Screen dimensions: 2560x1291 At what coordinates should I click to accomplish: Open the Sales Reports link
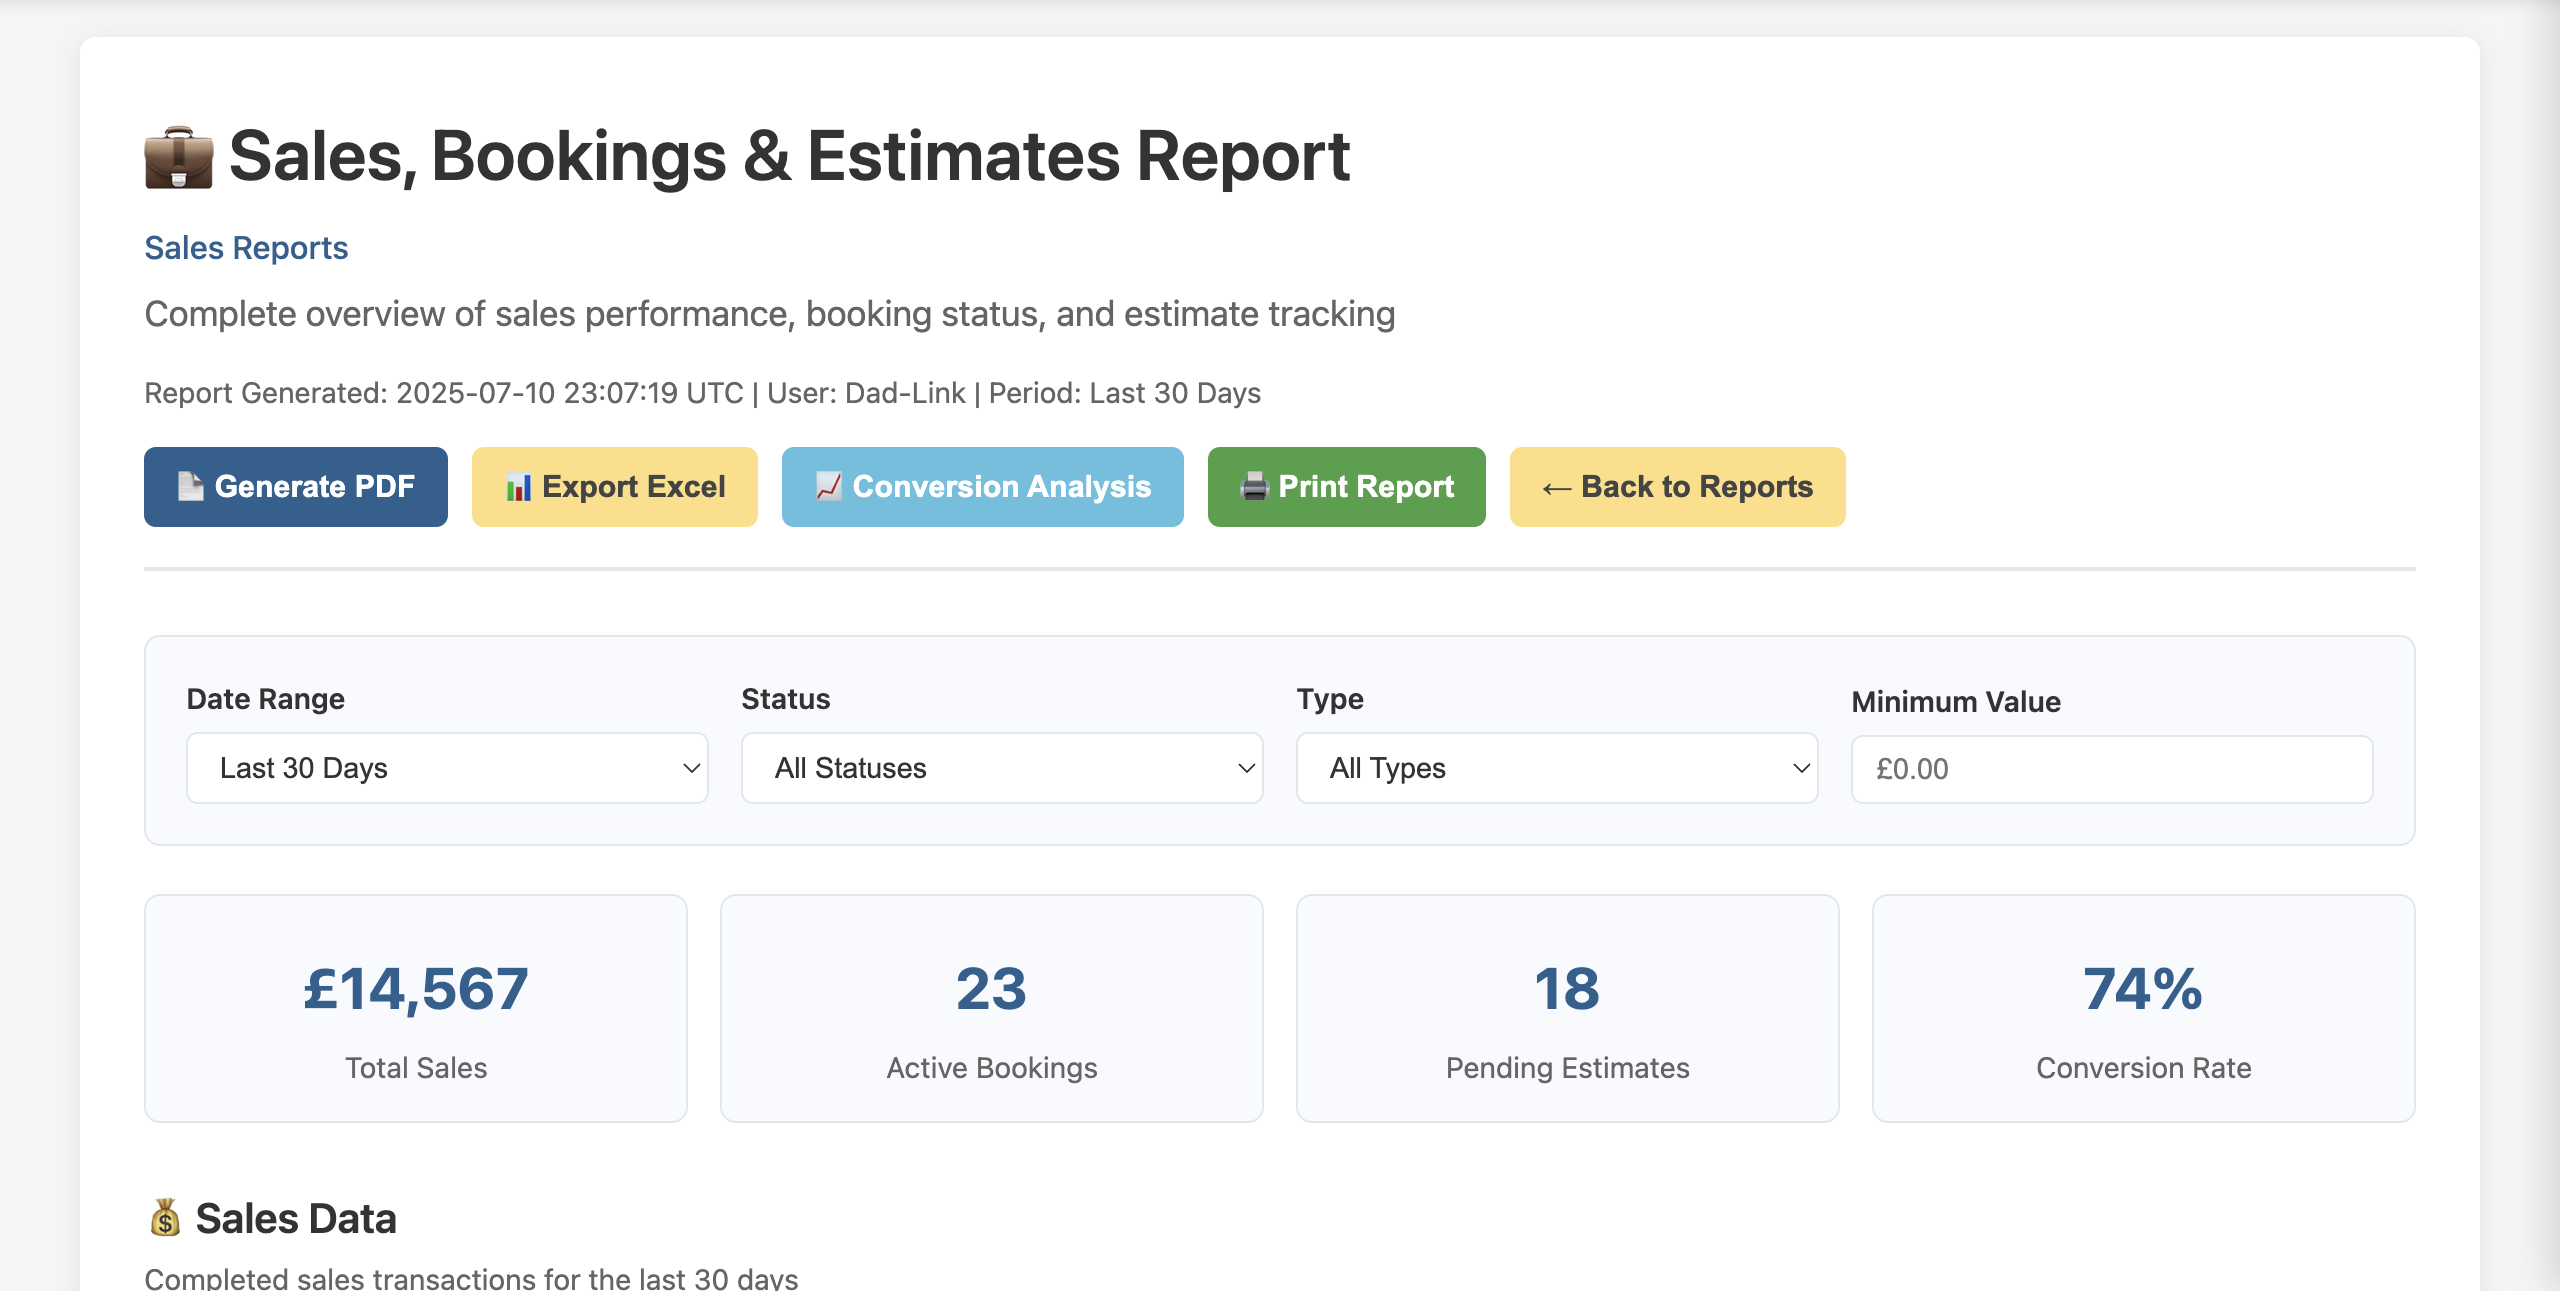245,248
